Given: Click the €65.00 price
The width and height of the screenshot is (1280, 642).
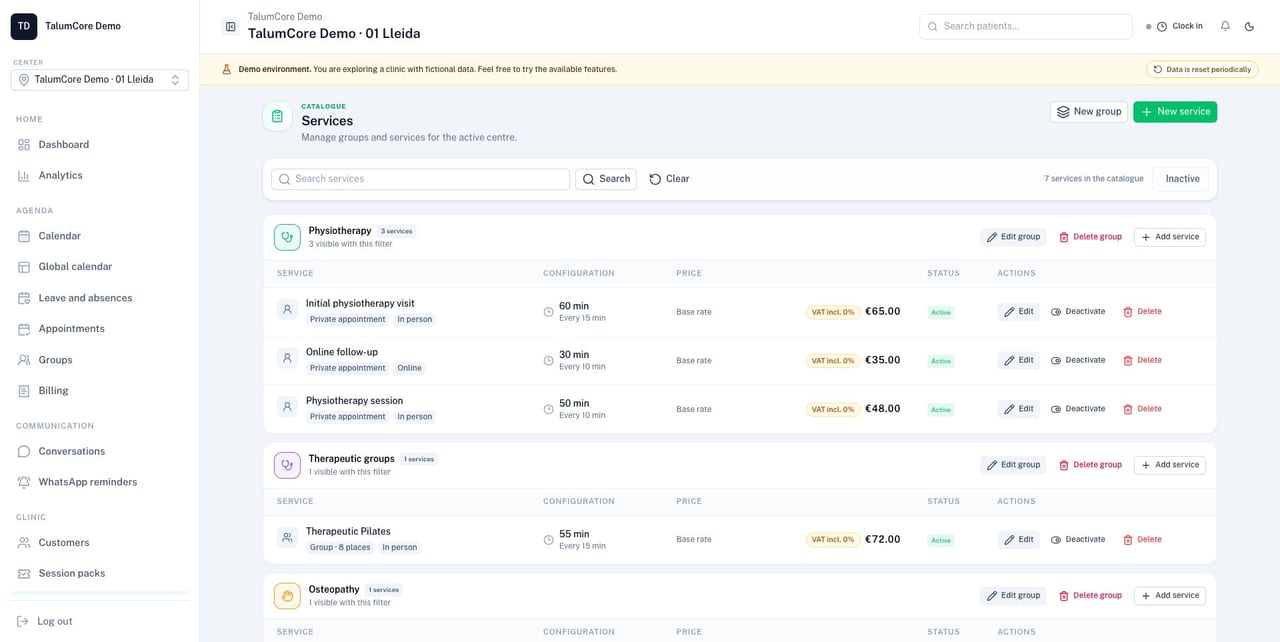Looking at the screenshot, I should pyautogui.click(x=883, y=312).
